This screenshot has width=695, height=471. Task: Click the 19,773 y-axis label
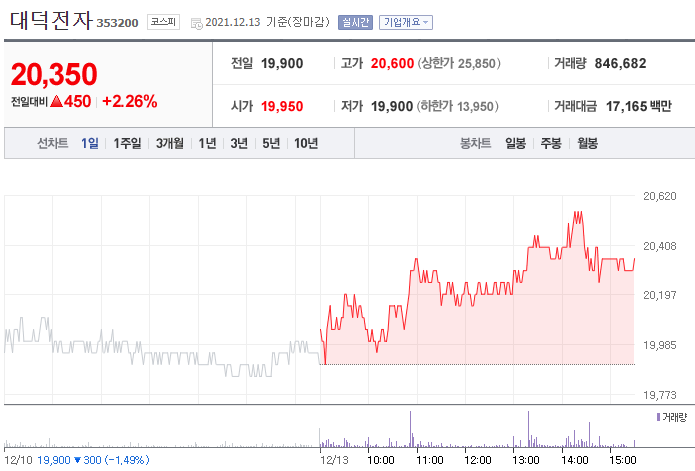pos(660,394)
